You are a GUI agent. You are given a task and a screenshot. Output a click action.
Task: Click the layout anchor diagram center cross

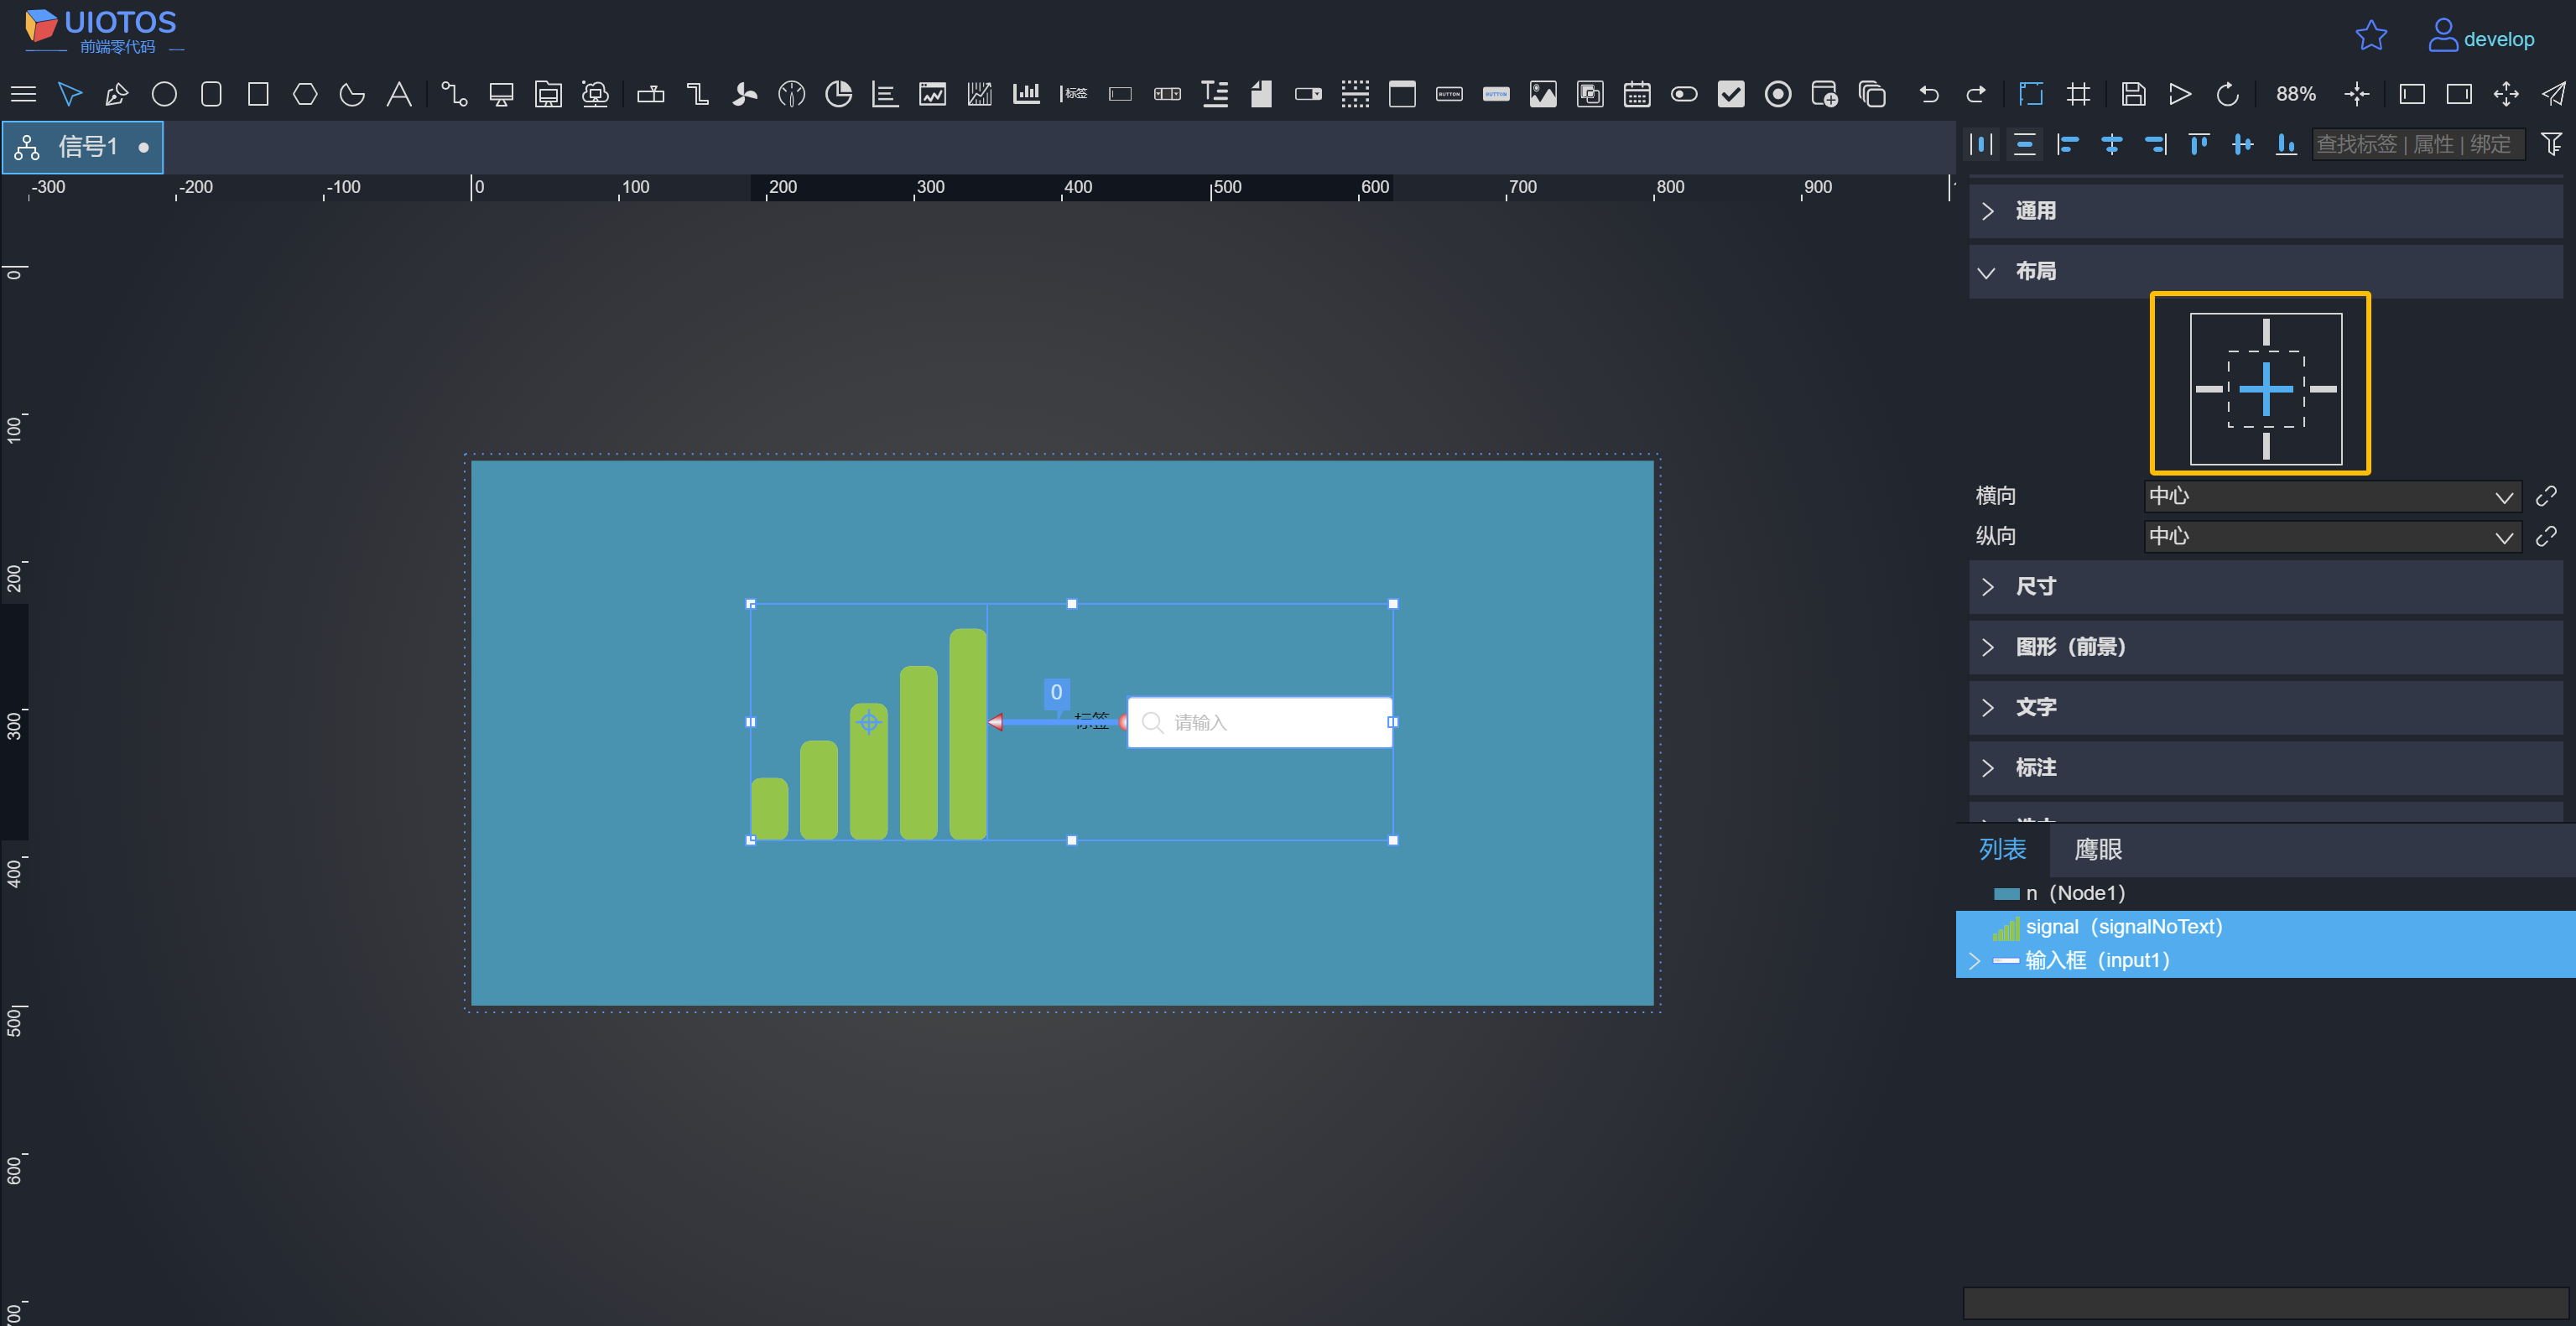tap(2265, 389)
